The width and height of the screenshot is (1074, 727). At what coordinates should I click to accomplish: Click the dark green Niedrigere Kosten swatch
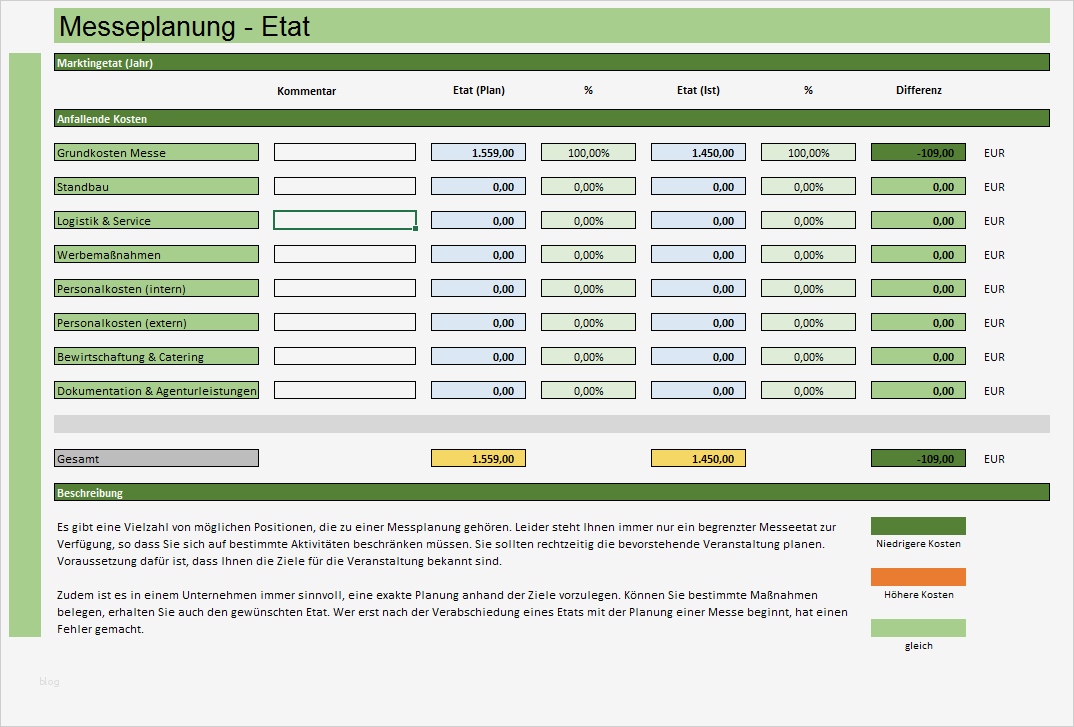pos(918,526)
